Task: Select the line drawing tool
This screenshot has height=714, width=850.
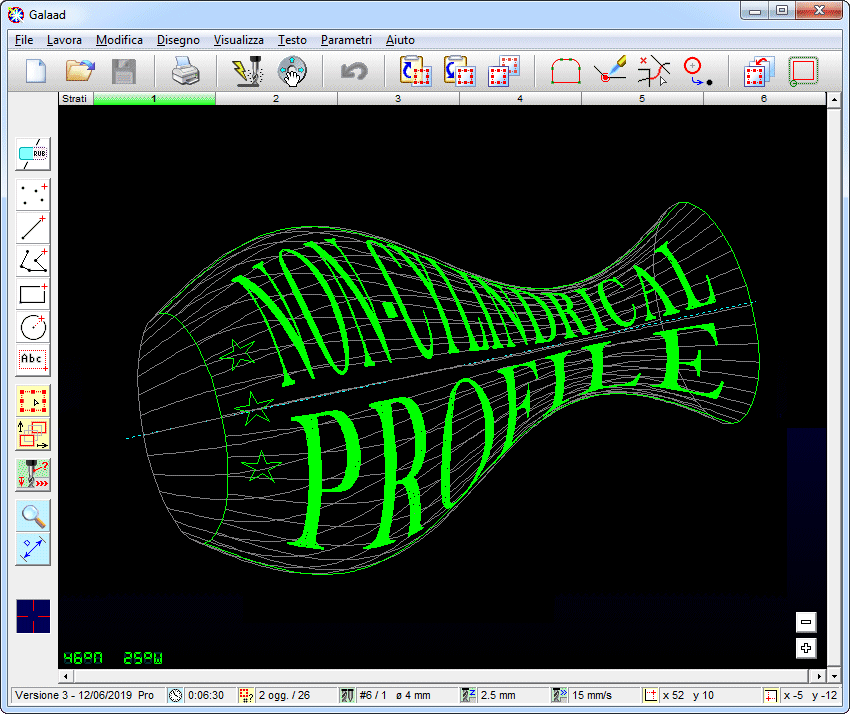Action: [33, 227]
